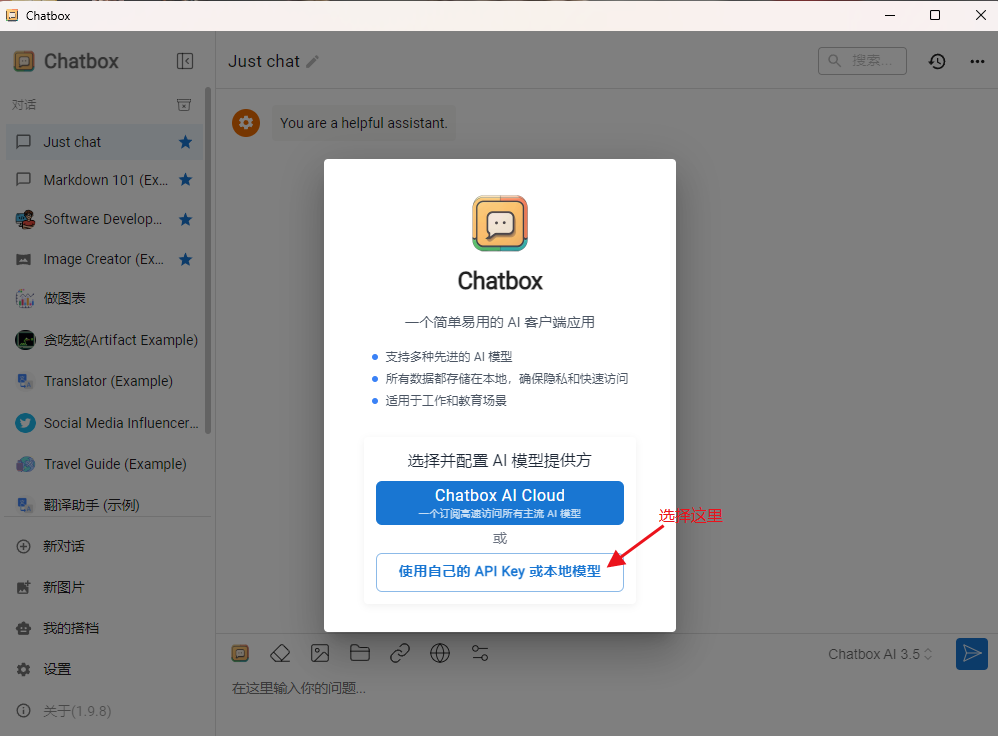Viewport: 998px width, 736px height.
Task: Open conversation history with the clock icon
Action: pos(937,61)
